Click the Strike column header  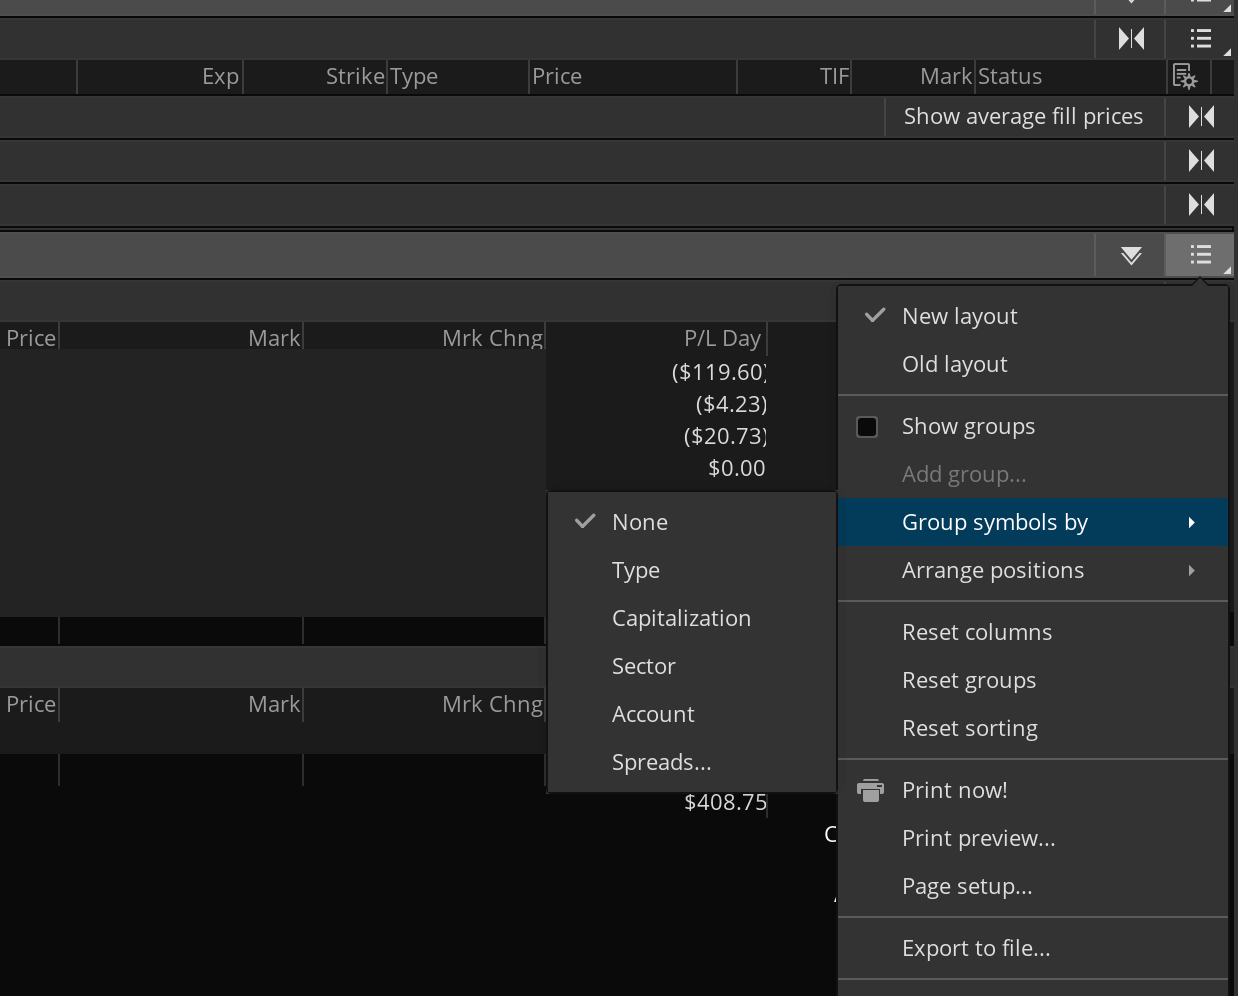[355, 77]
